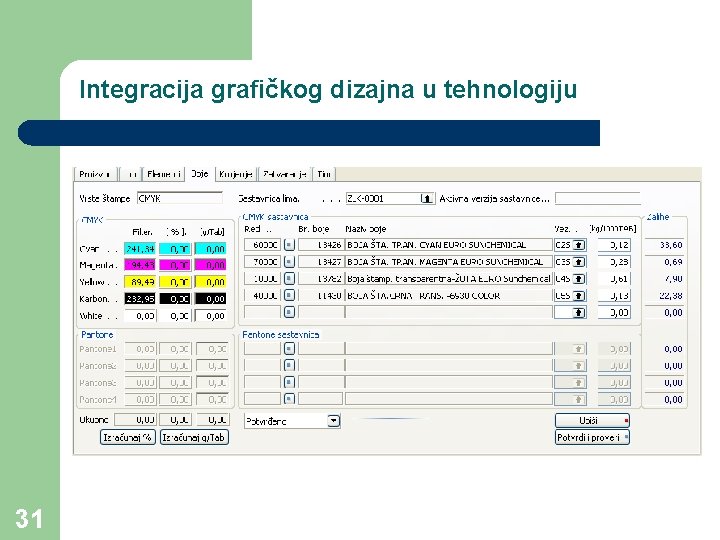Switch to the Elementi tab
Screen dimensions: 720x540
click(x=164, y=174)
